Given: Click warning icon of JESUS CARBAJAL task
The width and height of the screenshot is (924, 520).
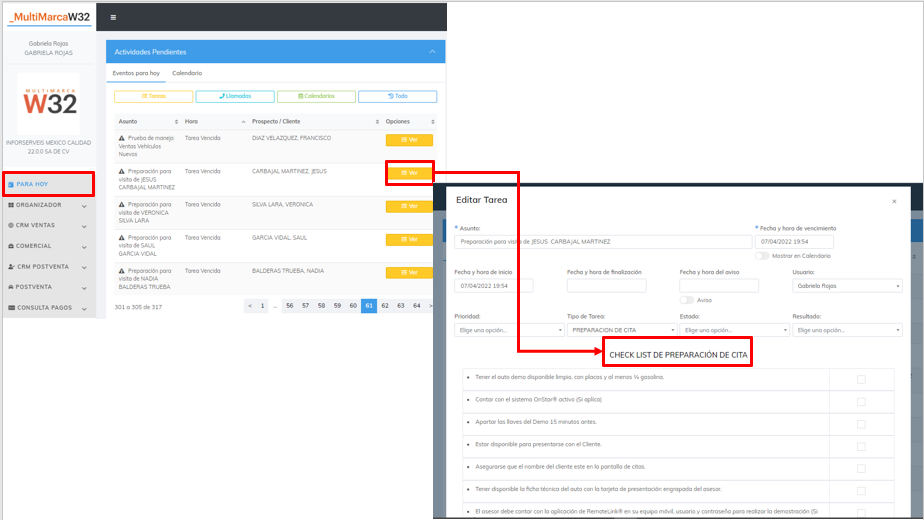Looking at the screenshot, I should 122,172.
